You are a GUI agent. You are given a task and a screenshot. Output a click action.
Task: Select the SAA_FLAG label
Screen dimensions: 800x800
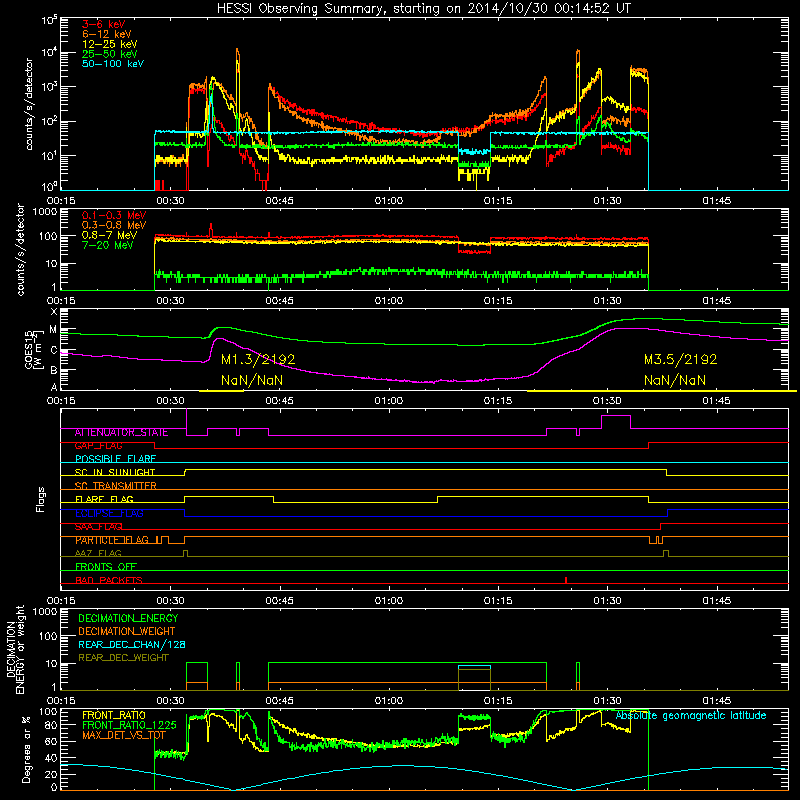pyautogui.click(x=98, y=526)
